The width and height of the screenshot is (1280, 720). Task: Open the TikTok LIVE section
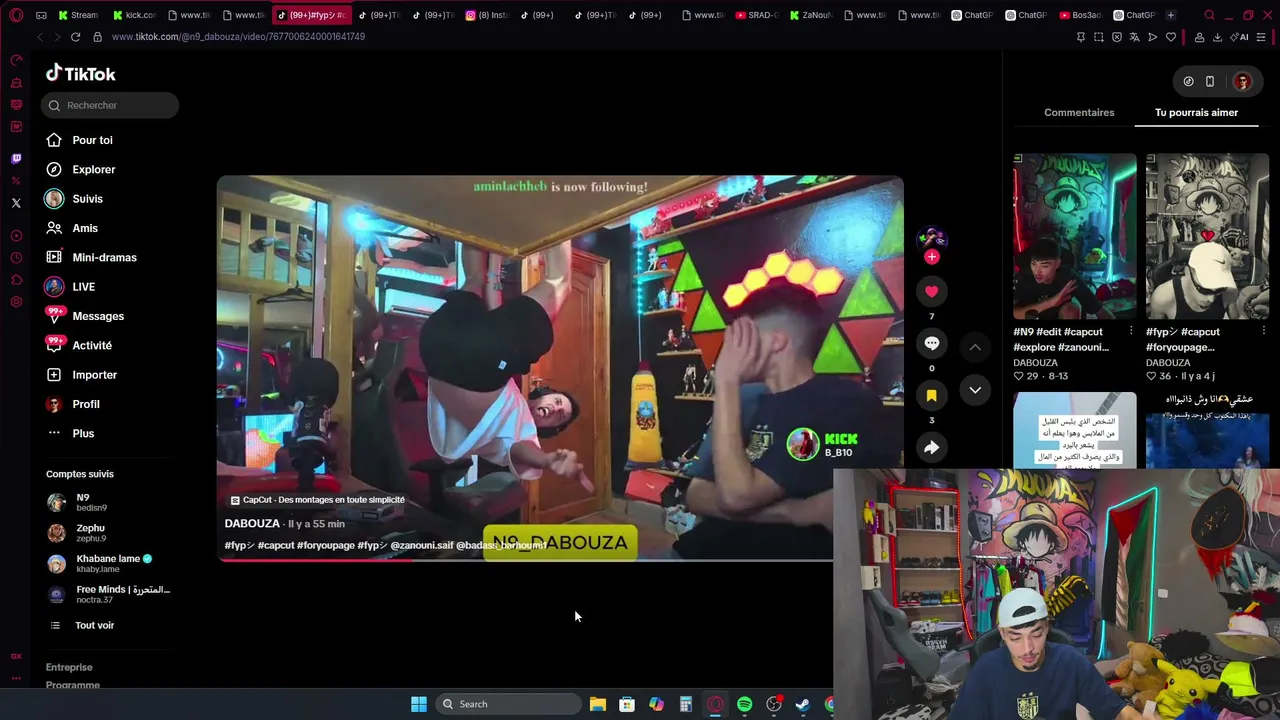tap(83, 287)
